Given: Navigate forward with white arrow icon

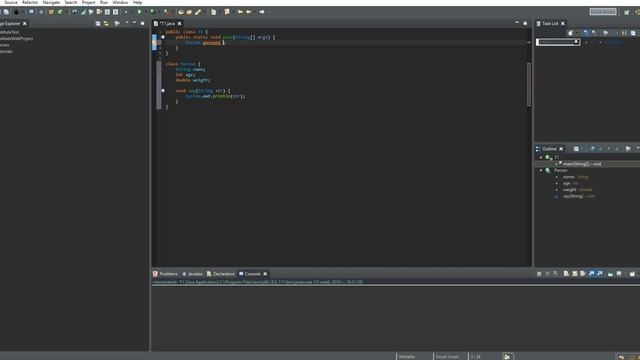Looking at the screenshot, I should coord(262,12).
